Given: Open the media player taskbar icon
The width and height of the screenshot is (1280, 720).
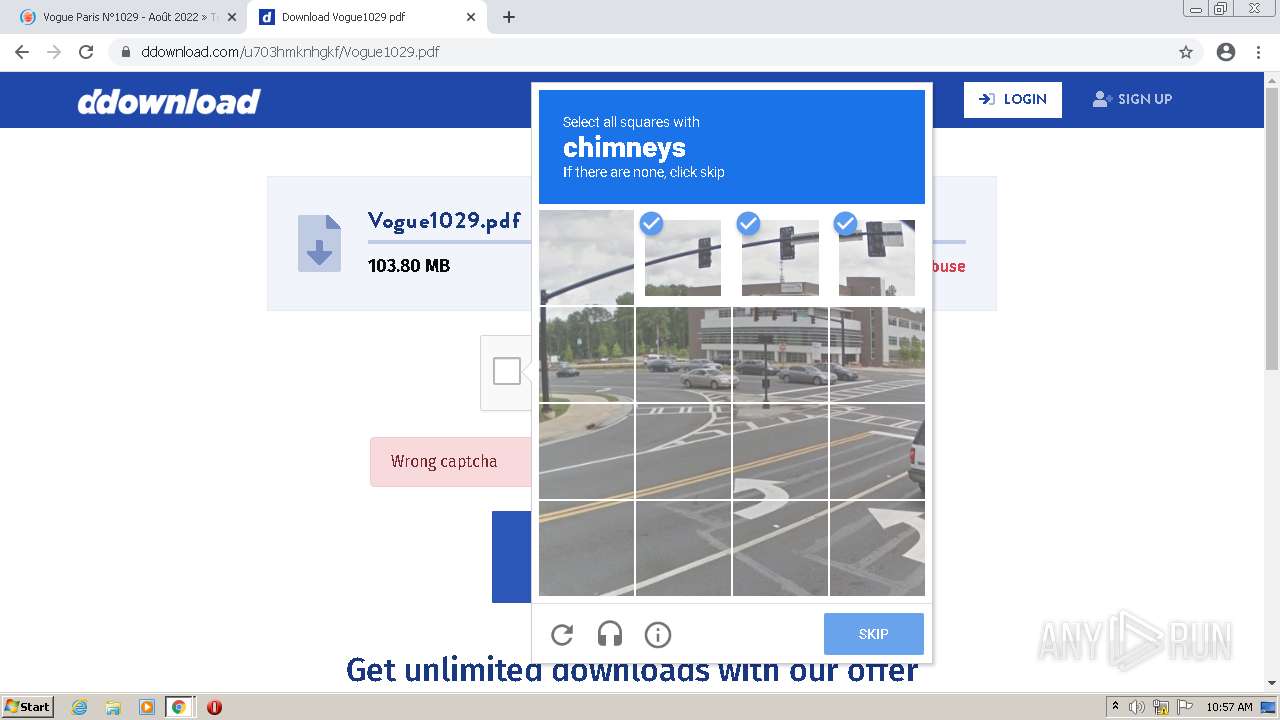Looking at the screenshot, I should pos(147,707).
